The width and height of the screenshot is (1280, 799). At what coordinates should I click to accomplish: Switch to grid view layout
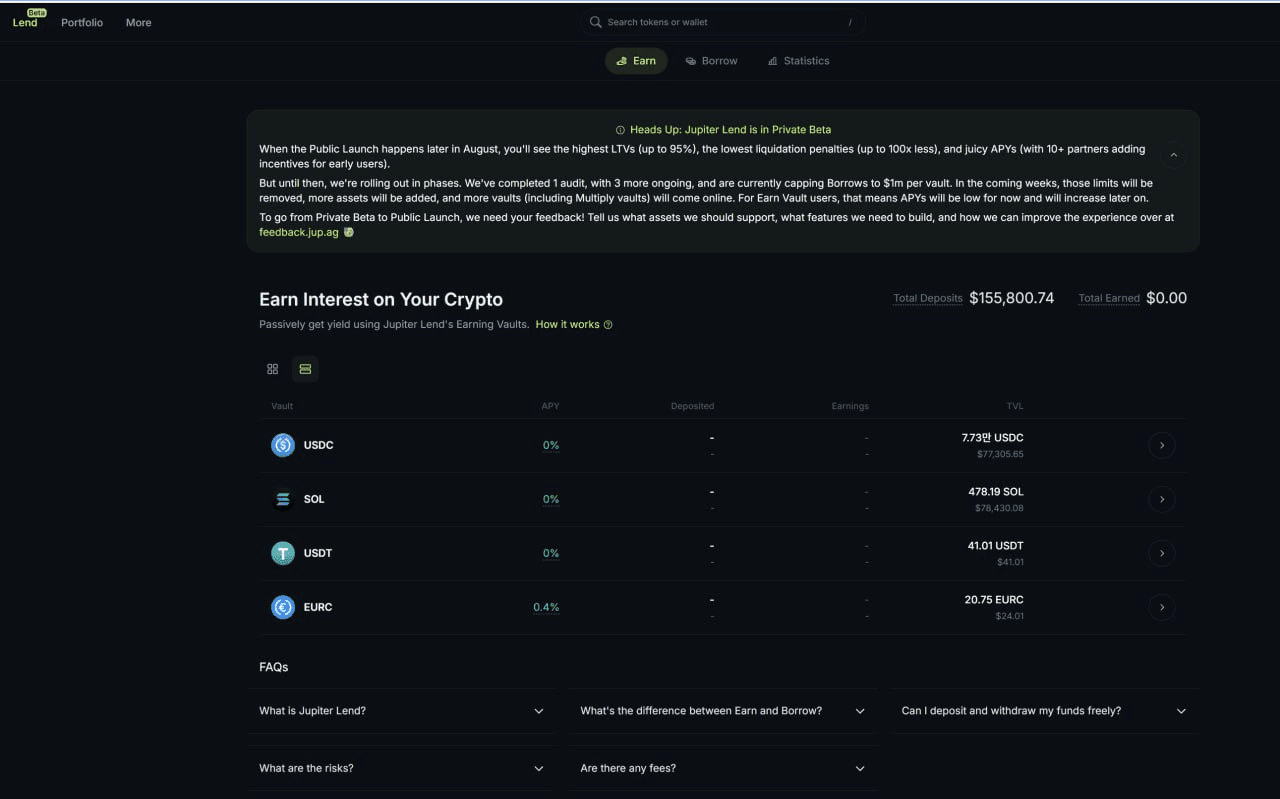(x=272, y=369)
